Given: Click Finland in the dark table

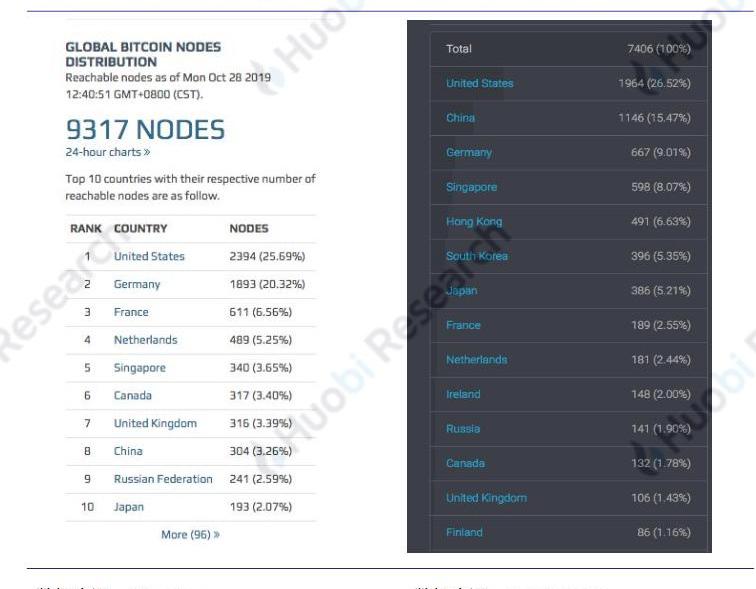Looking at the screenshot, I should (x=464, y=532).
